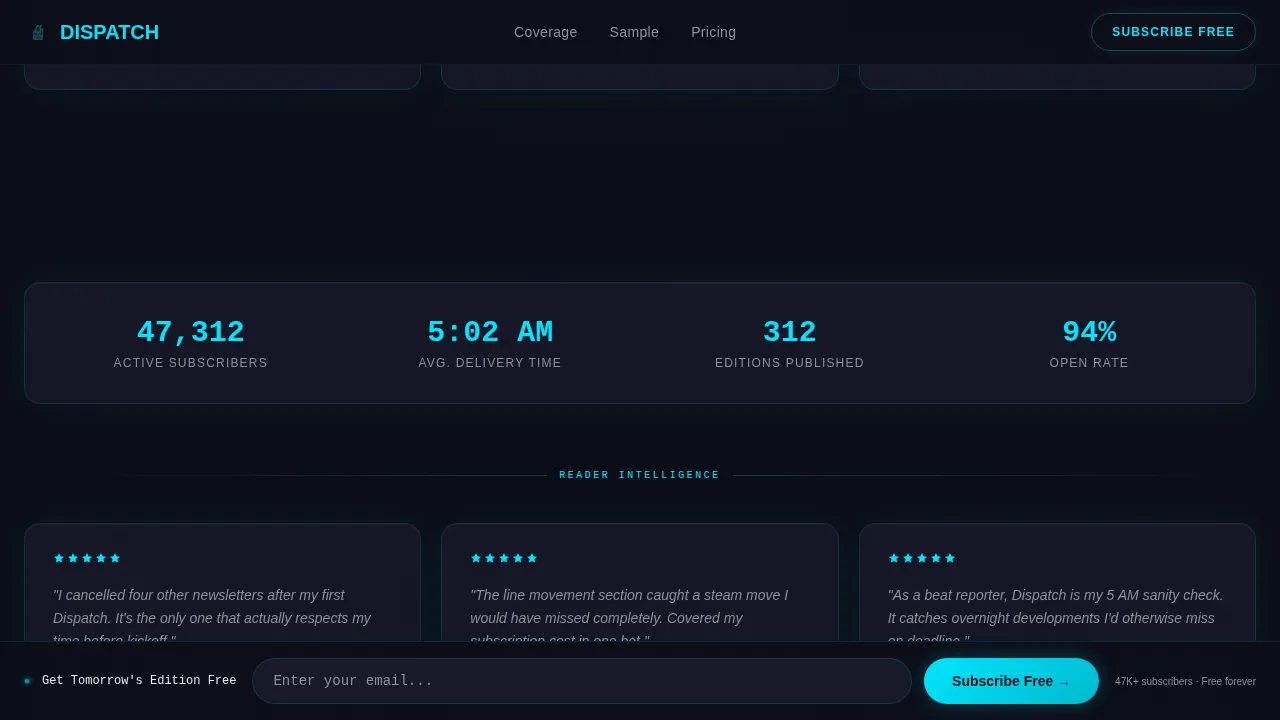Click the Subscribe Free arrow button
The height and width of the screenshot is (720, 1280).
[1011, 681]
